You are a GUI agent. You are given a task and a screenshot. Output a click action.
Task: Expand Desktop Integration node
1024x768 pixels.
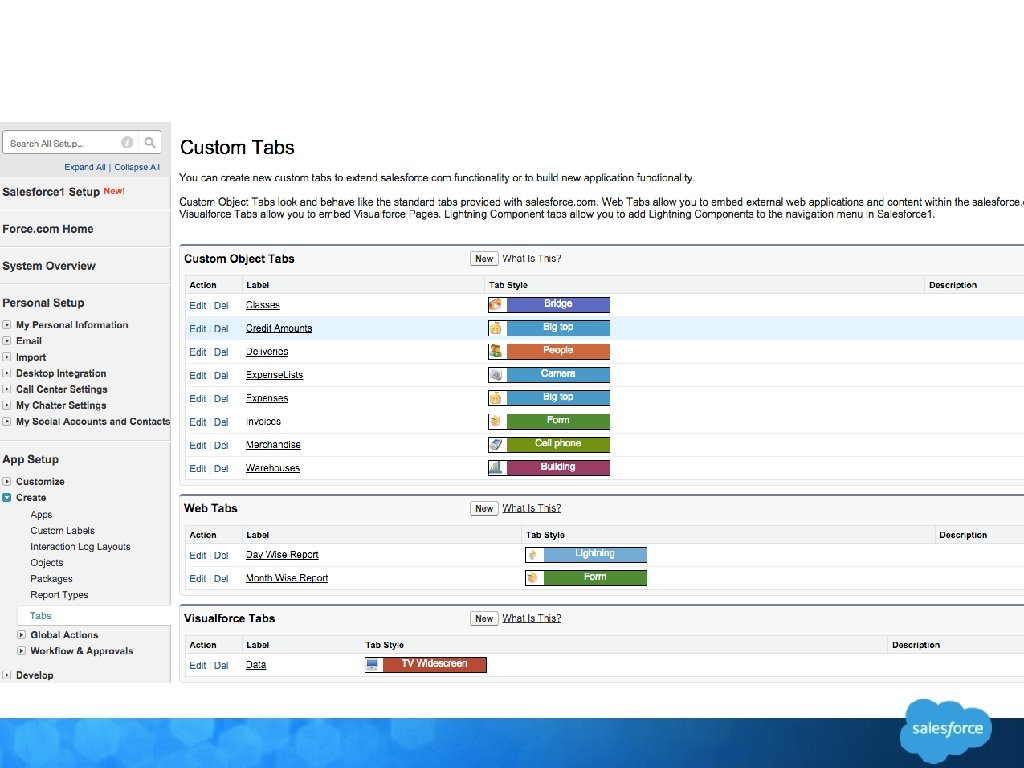point(7,373)
